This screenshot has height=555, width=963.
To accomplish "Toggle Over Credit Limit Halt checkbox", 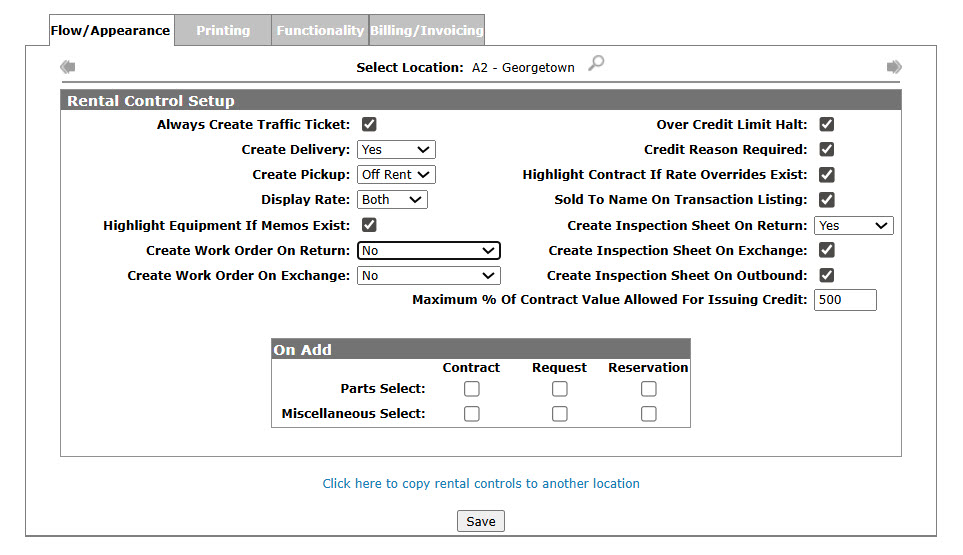I will [827, 125].
